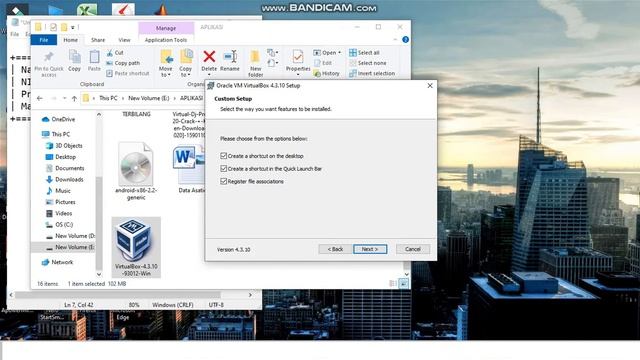Open 3D Objects in navigation pane

pyautogui.click(x=64, y=146)
